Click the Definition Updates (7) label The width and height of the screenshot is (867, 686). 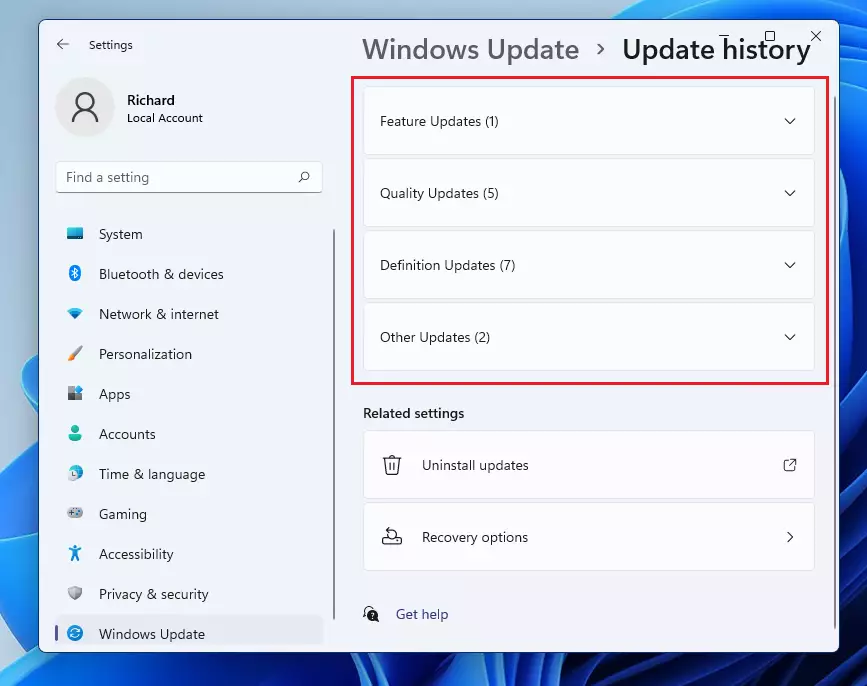(x=447, y=265)
